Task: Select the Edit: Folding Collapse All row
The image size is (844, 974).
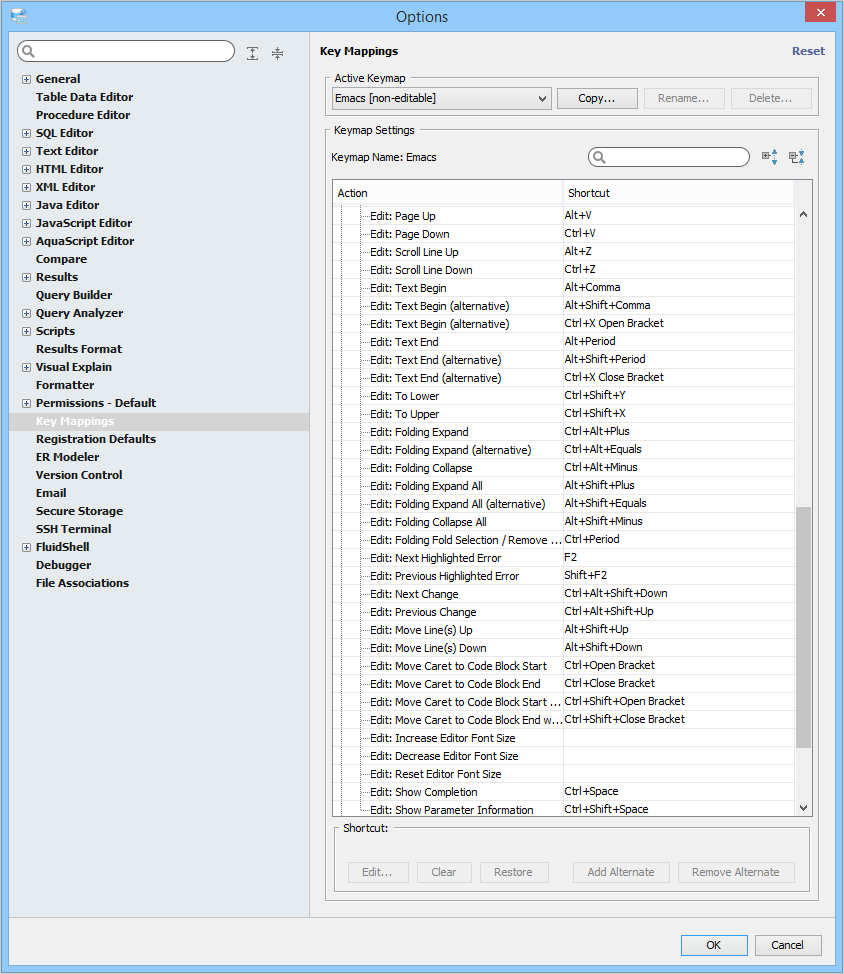Action: (x=564, y=522)
